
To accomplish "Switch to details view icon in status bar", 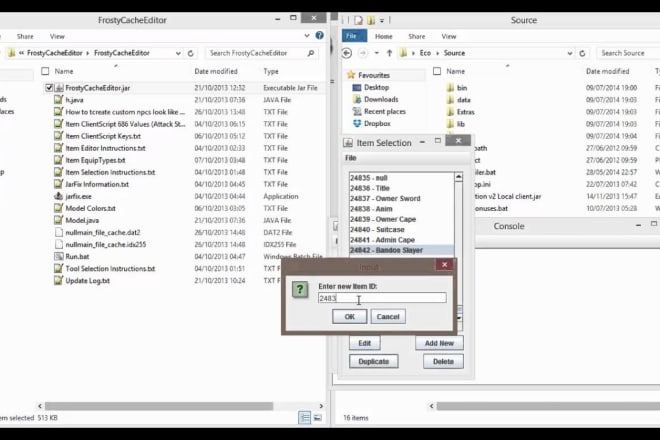I will tap(304, 418).
